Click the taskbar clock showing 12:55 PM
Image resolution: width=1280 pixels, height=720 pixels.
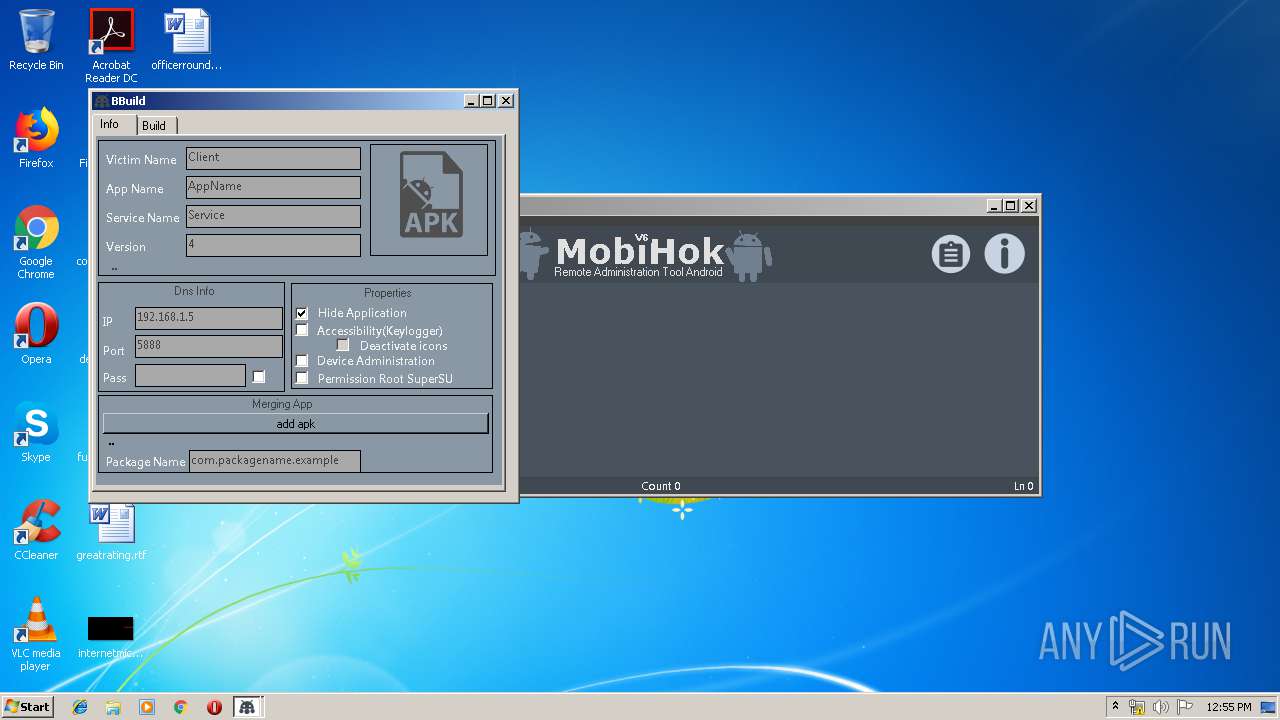click(x=1228, y=707)
